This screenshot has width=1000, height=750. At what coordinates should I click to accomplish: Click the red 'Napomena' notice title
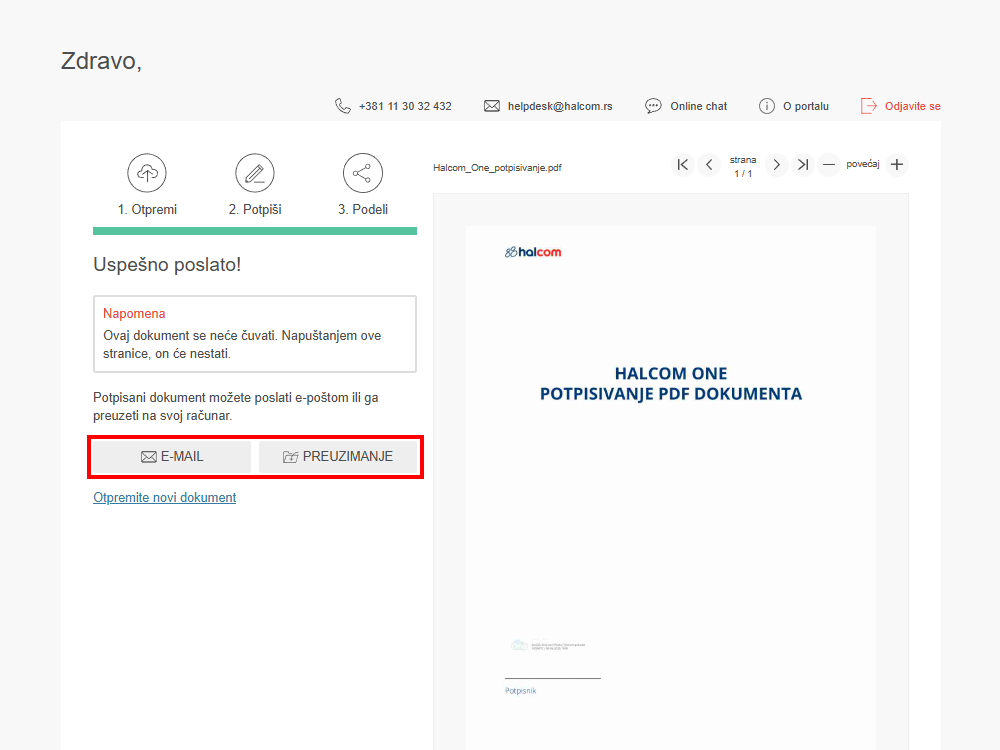point(134,314)
